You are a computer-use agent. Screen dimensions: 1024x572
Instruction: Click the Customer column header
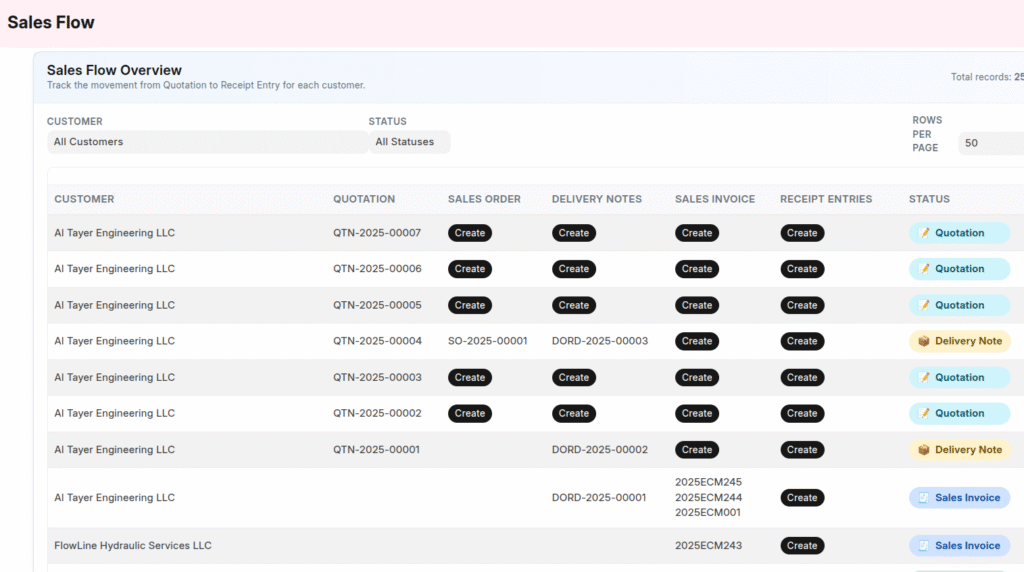pos(84,199)
